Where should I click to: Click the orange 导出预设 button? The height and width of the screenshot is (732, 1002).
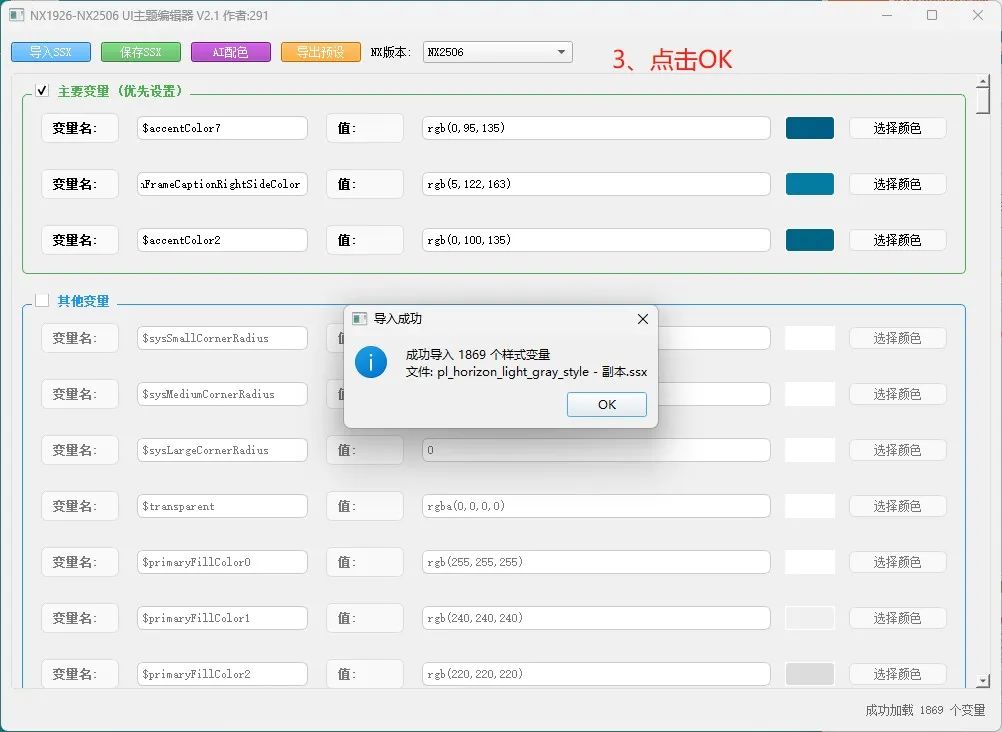(321, 52)
